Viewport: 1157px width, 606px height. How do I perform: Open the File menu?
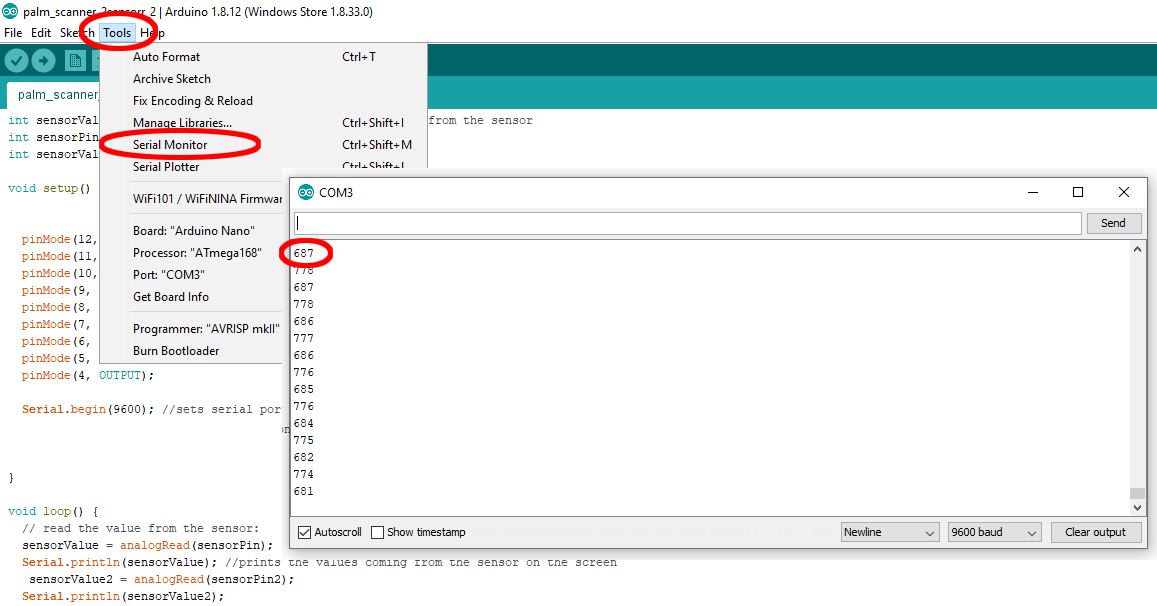coord(12,32)
